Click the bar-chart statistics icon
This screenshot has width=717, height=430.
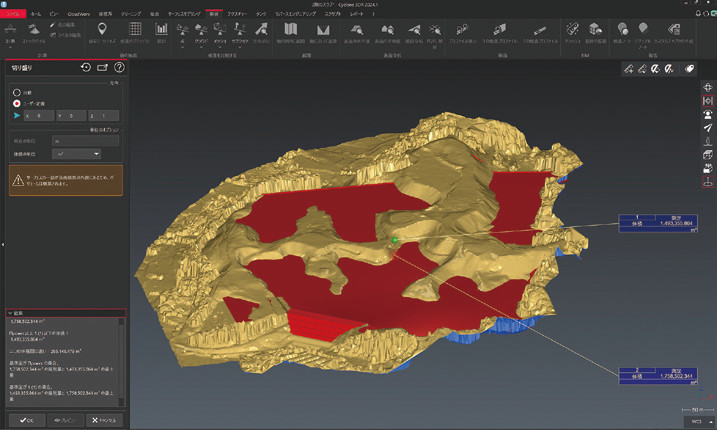(161, 29)
